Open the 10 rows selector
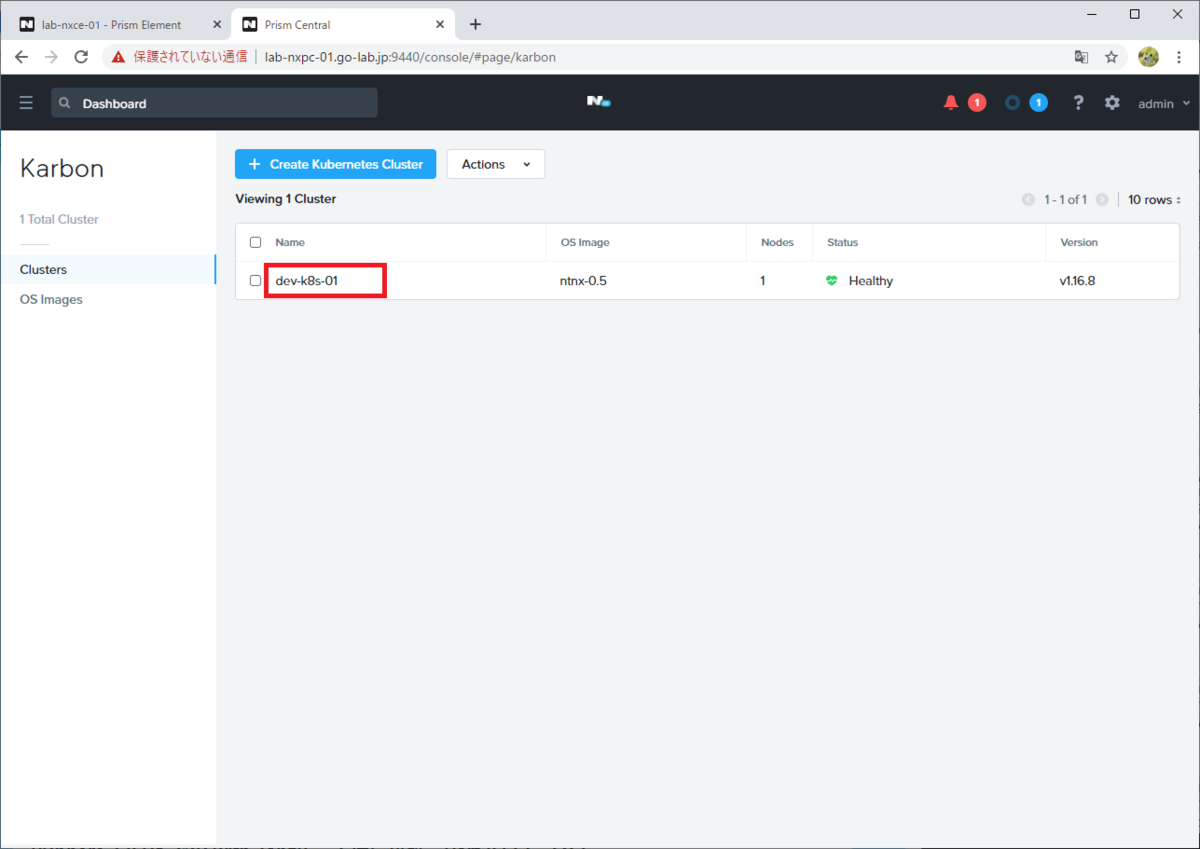Image resolution: width=1200 pixels, height=849 pixels. [x=1155, y=200]
